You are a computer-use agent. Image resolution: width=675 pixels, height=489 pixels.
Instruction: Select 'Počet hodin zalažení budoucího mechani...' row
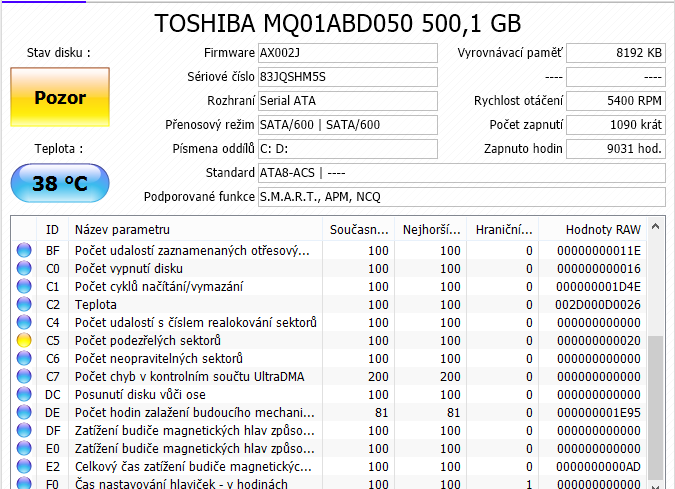click(x=329, y=413)
